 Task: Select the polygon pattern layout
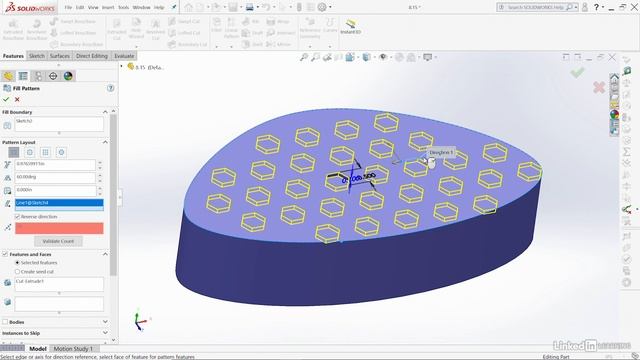coord(61,152)
